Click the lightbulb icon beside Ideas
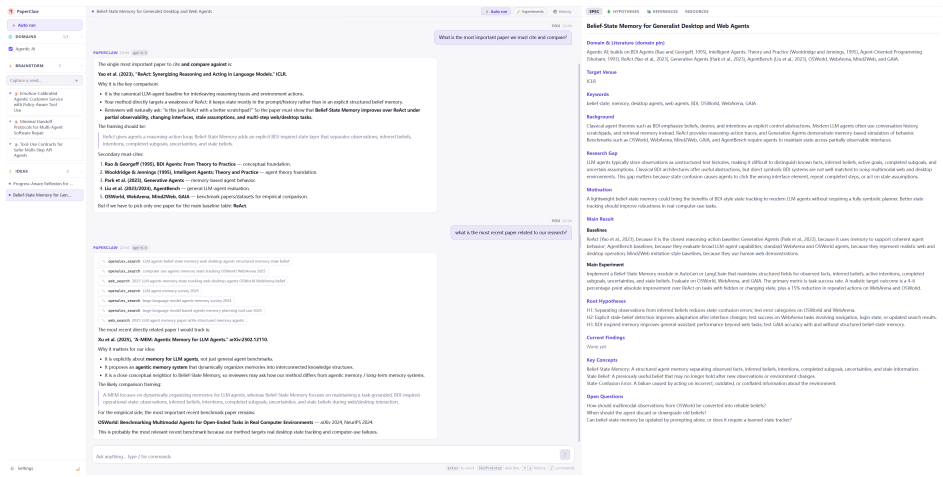This screenshot has width=943, height=477. [11, 171]
